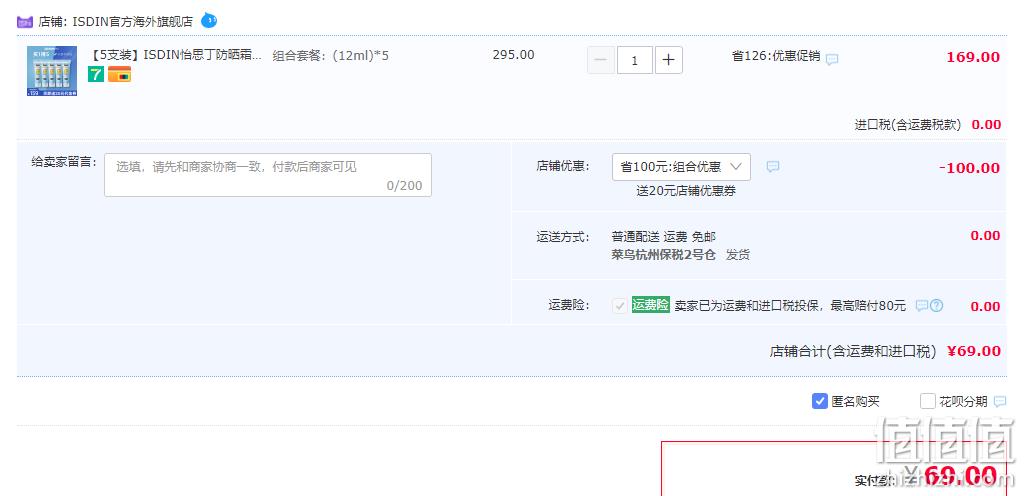Open the shipping insurance comment bubble icon
The height and width of the screenshot is (496, 1024).
[x=921, y=305]
